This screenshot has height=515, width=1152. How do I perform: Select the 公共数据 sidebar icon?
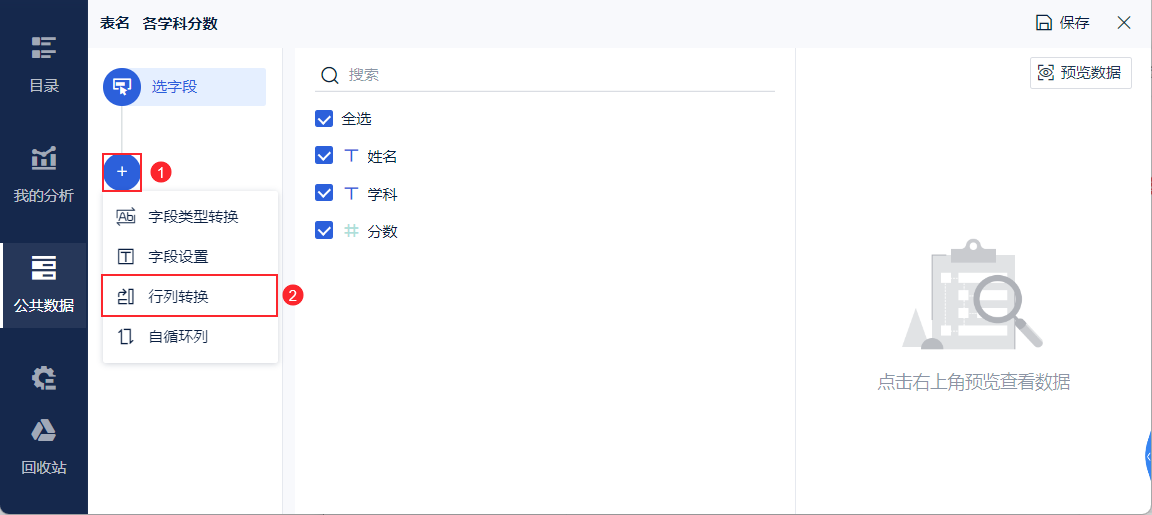click(x=44, y=268)
